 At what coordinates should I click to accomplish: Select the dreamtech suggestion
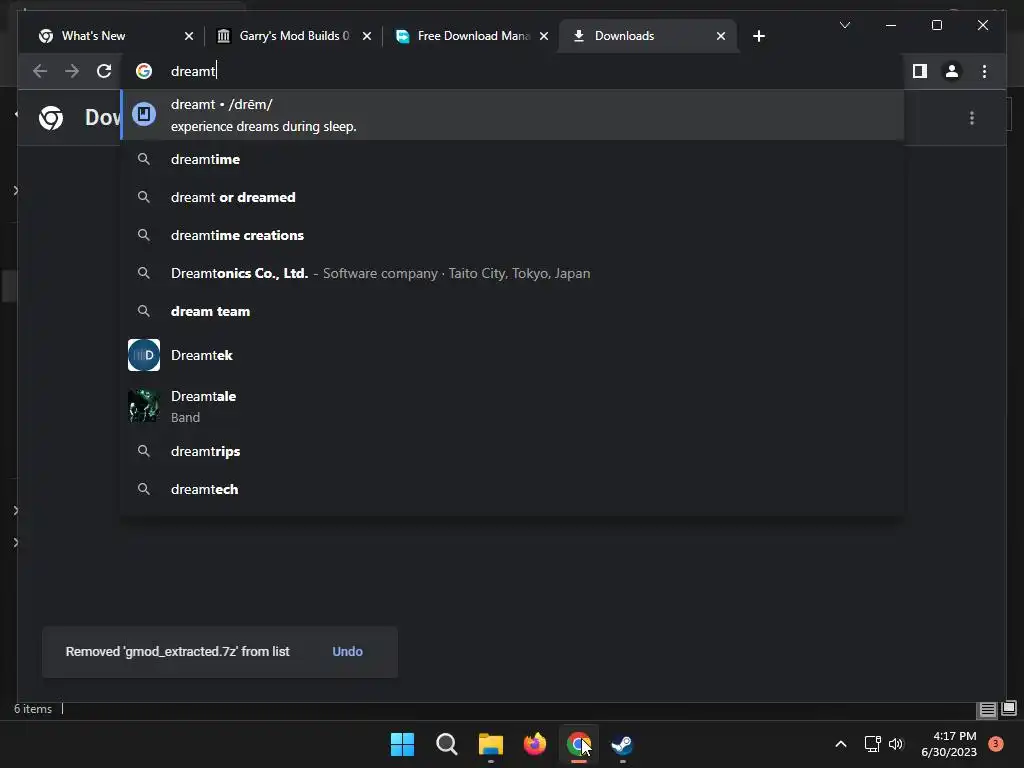pyautogui.click(x=513, y=489)
